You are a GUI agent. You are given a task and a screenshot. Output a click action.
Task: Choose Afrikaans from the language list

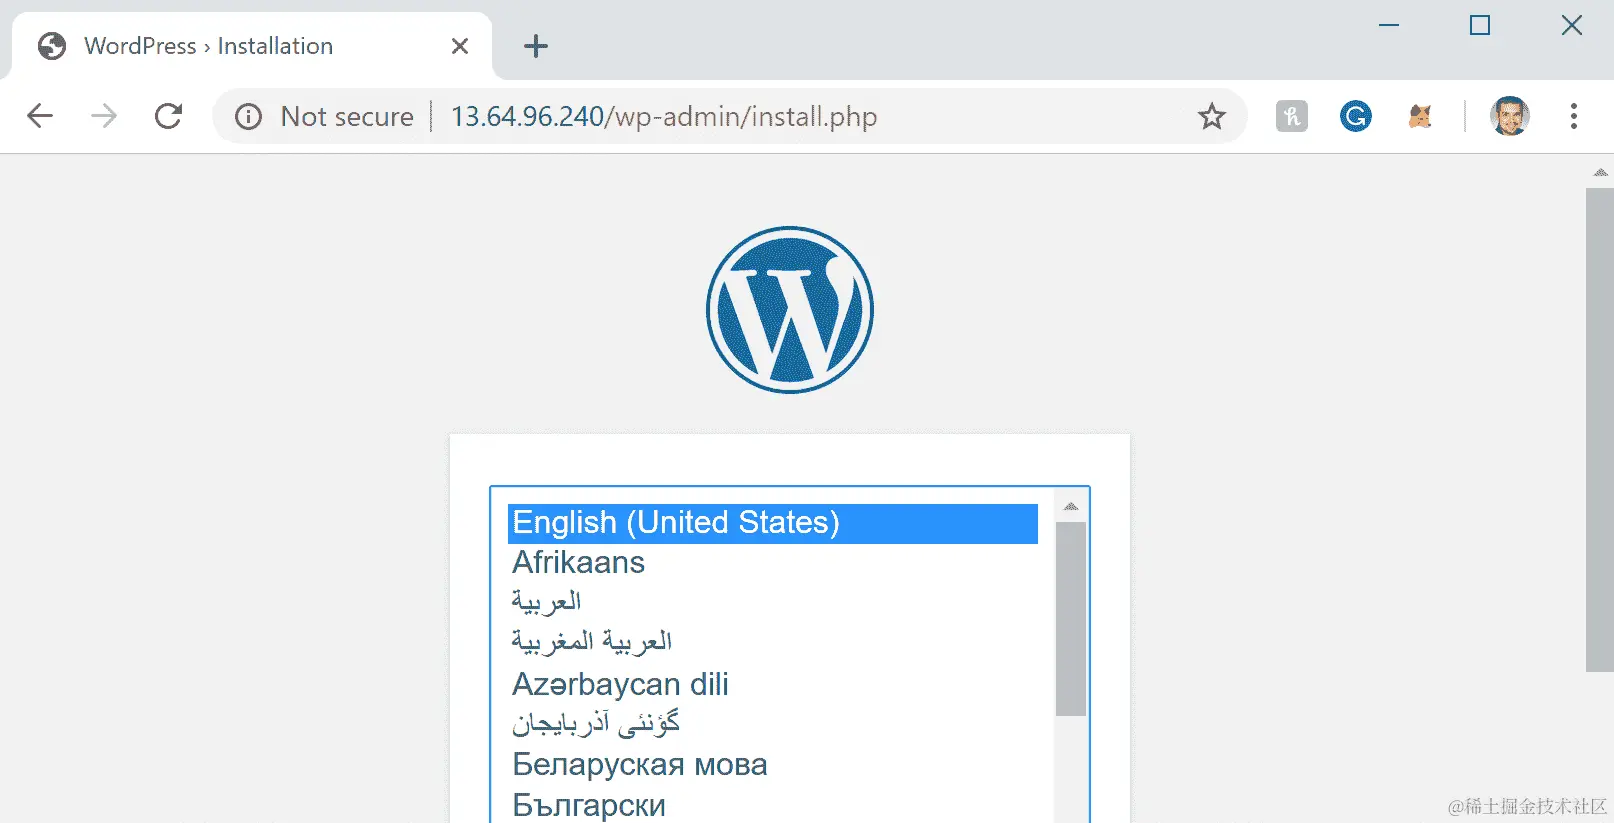[773, 563]
